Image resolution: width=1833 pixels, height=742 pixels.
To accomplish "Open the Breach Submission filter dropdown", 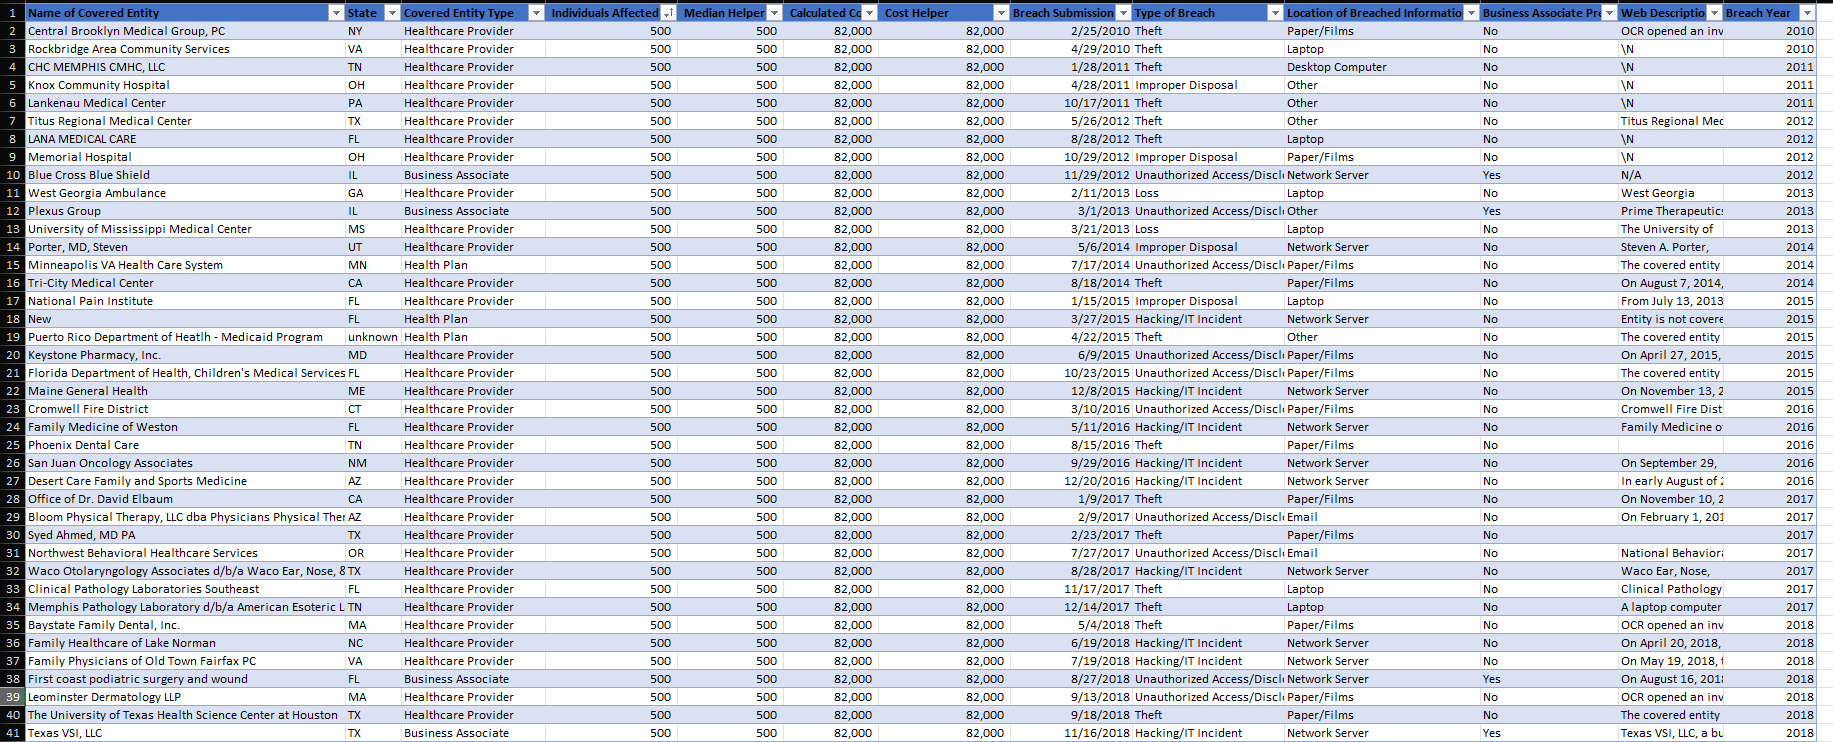I will (1124, 13).
